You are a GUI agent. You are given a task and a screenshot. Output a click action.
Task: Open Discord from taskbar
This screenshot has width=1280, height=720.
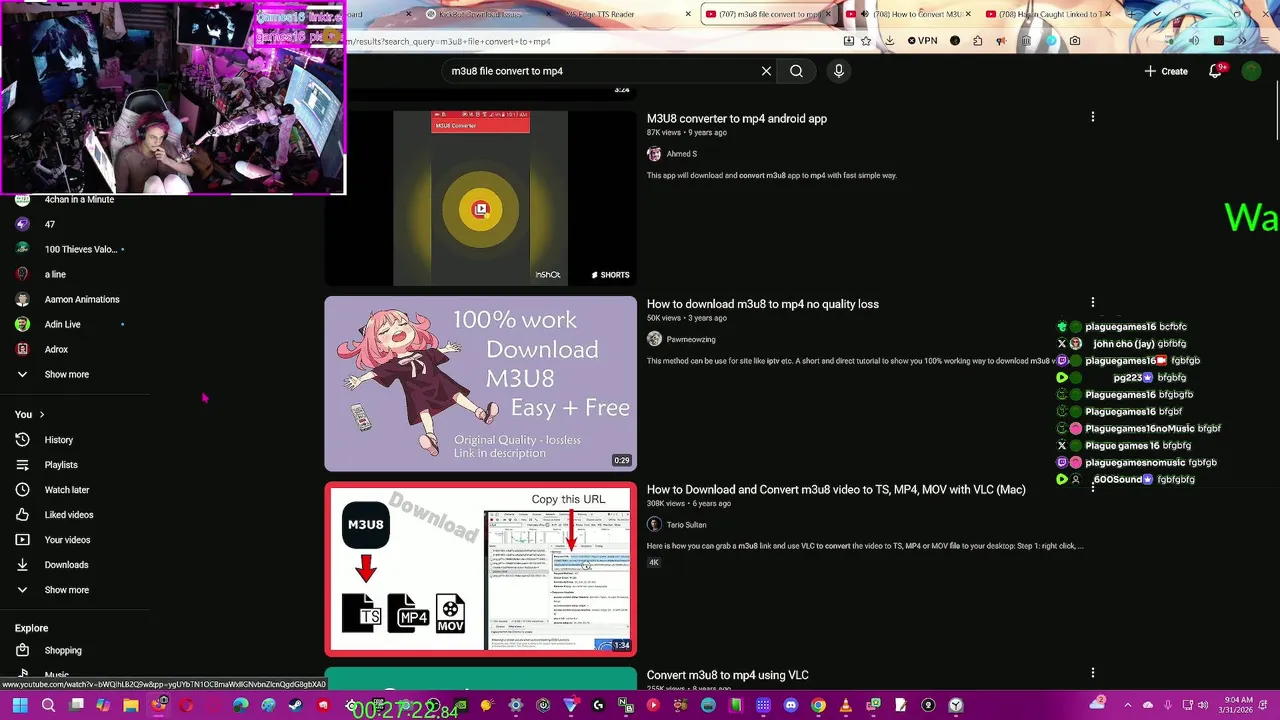tap(791, 705)
